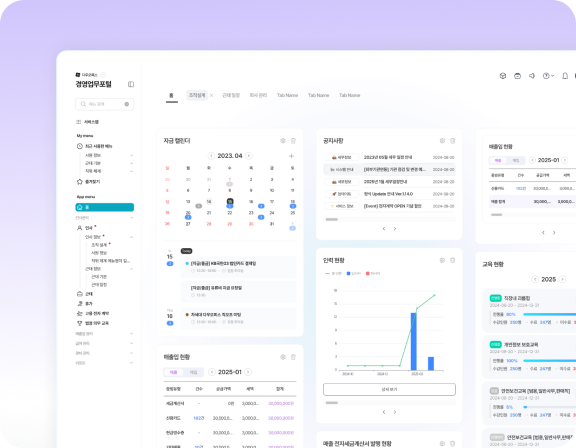Open settings gear on 공지사항 widget
Viewport: 576px width, 448px height.
click(x=442, y=141)
